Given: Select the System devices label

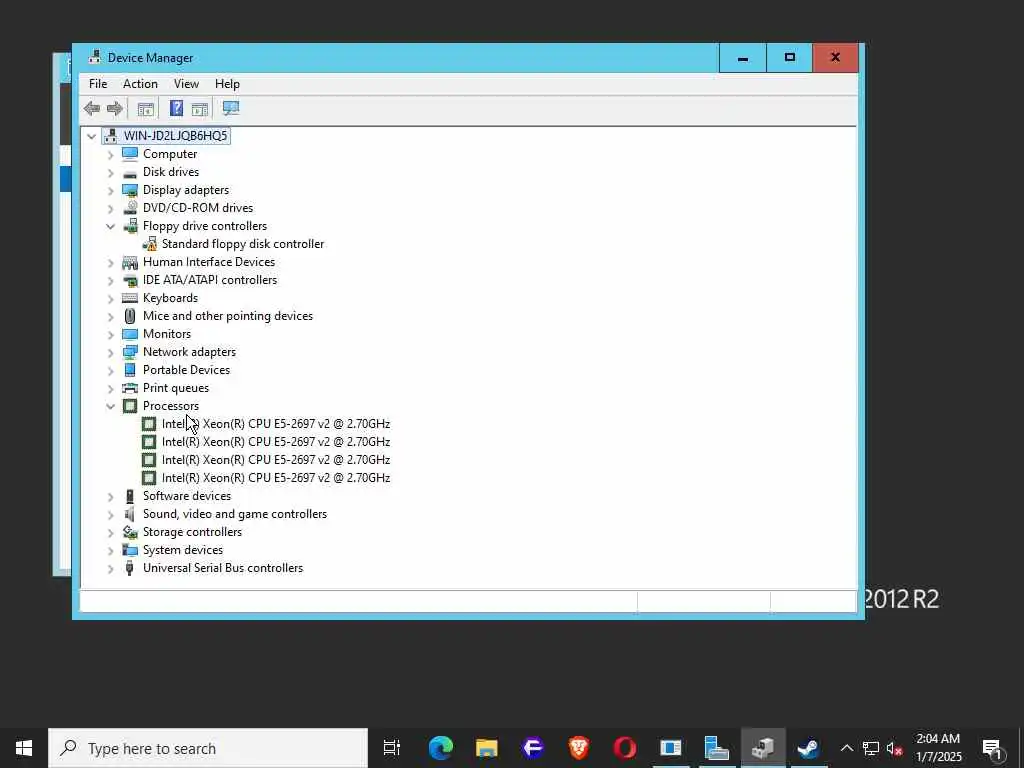Looking at the screenshot, I should tap(183, 550).
